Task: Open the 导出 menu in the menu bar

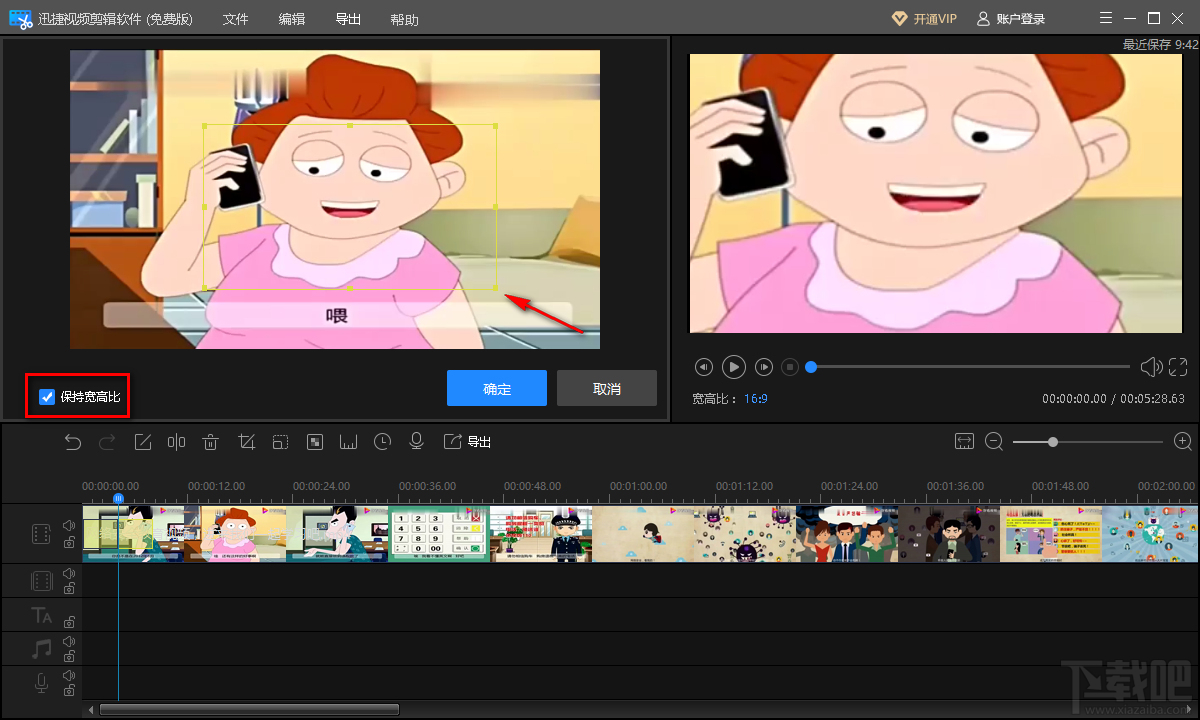Action: click(348, 20)
